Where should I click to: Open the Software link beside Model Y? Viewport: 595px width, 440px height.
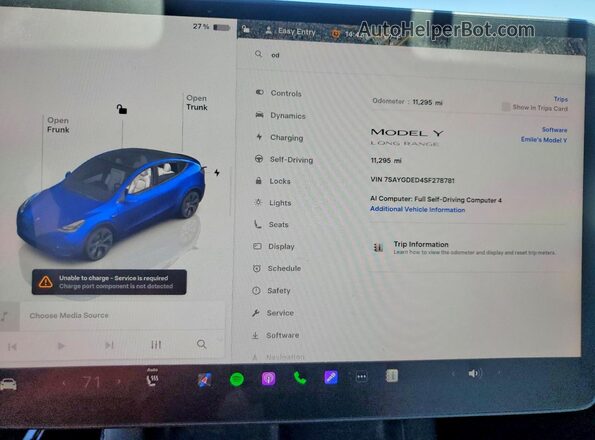554,130
